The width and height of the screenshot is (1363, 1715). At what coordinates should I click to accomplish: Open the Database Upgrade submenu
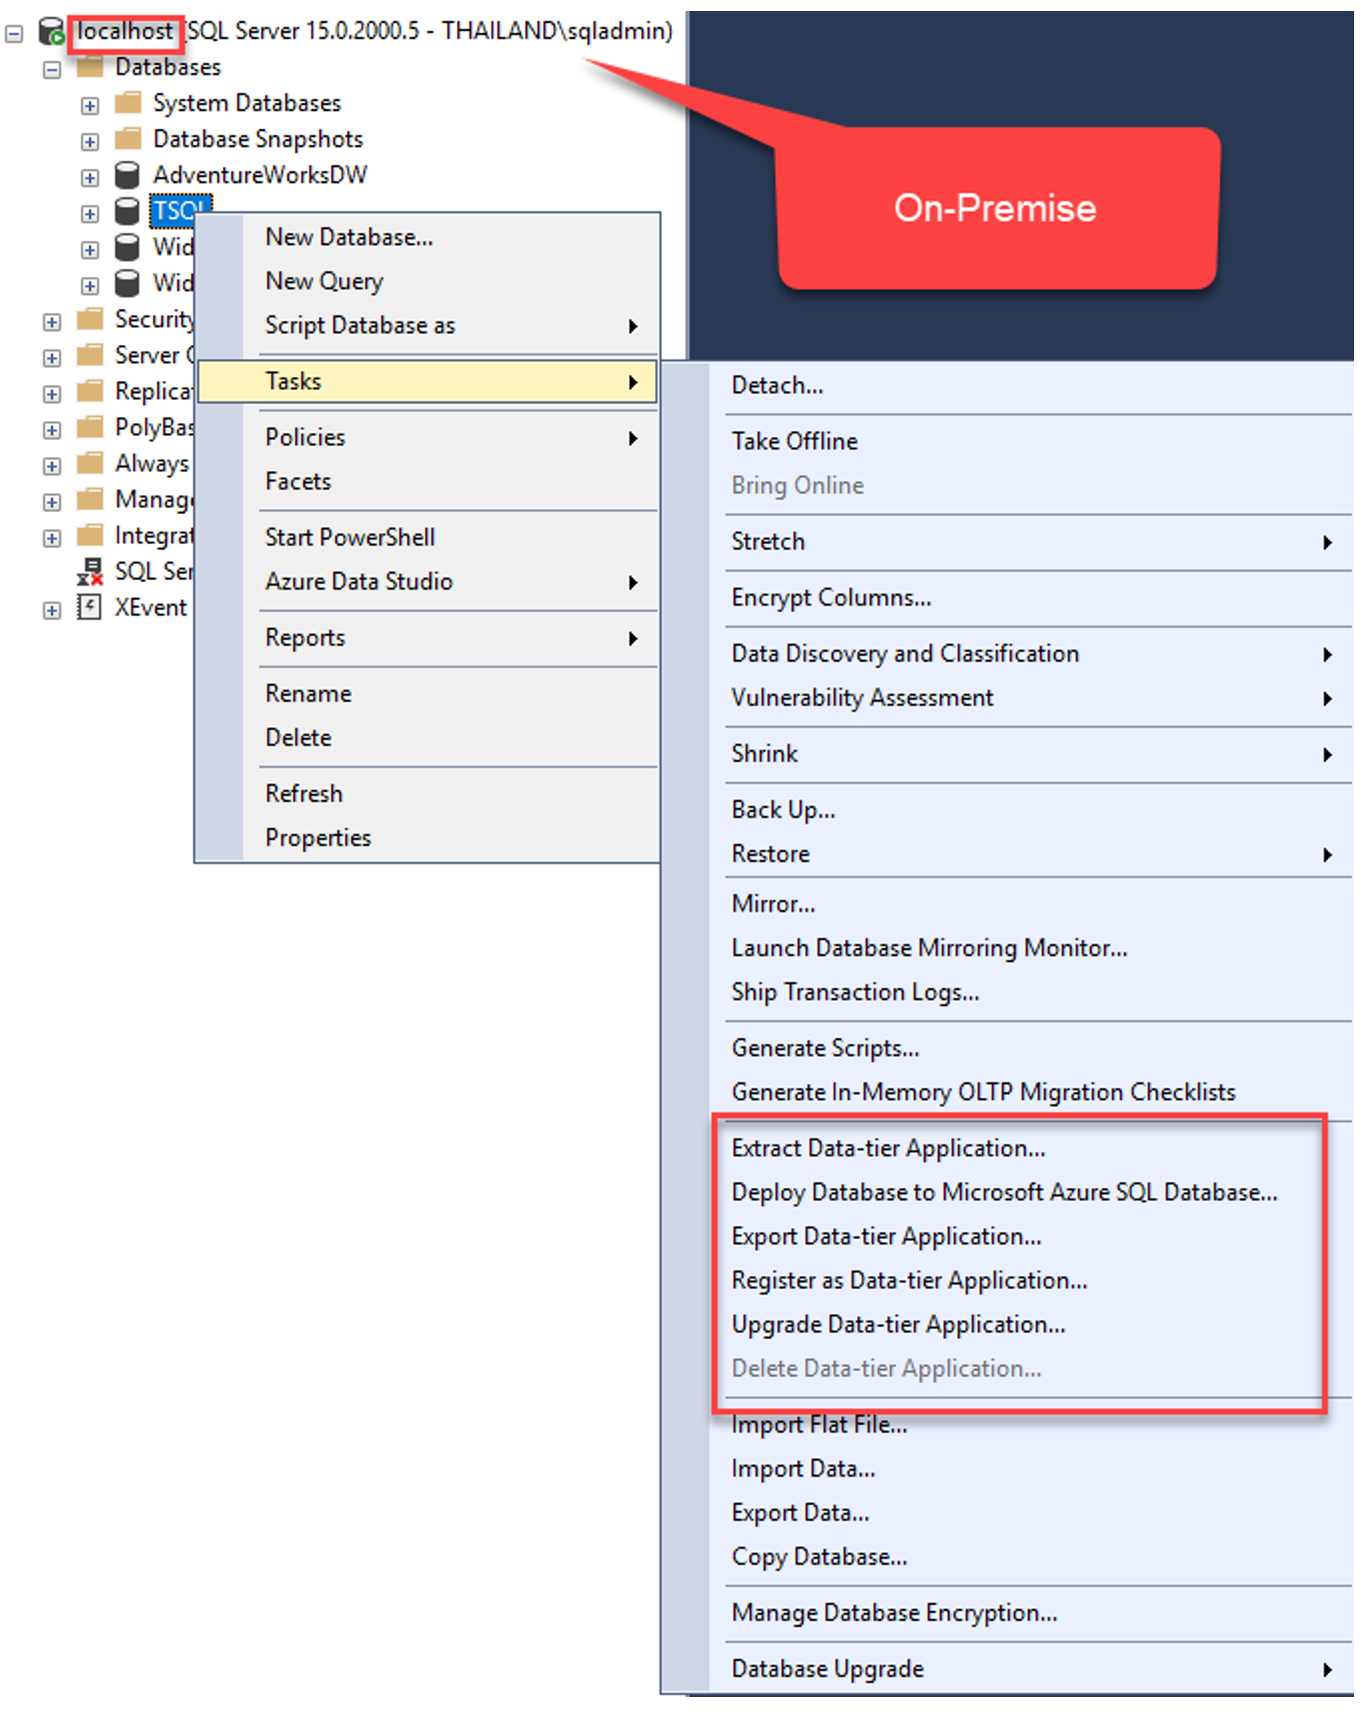coord(1007,1668)
